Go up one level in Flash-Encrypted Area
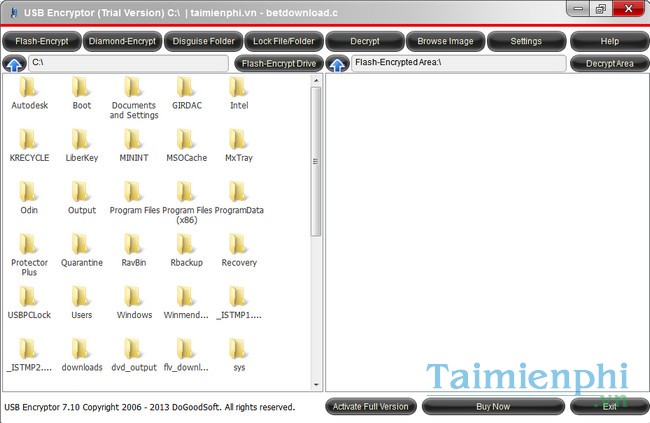Image resolution: width=650 pixels, height=423 pixels. (x=337, y=64)
